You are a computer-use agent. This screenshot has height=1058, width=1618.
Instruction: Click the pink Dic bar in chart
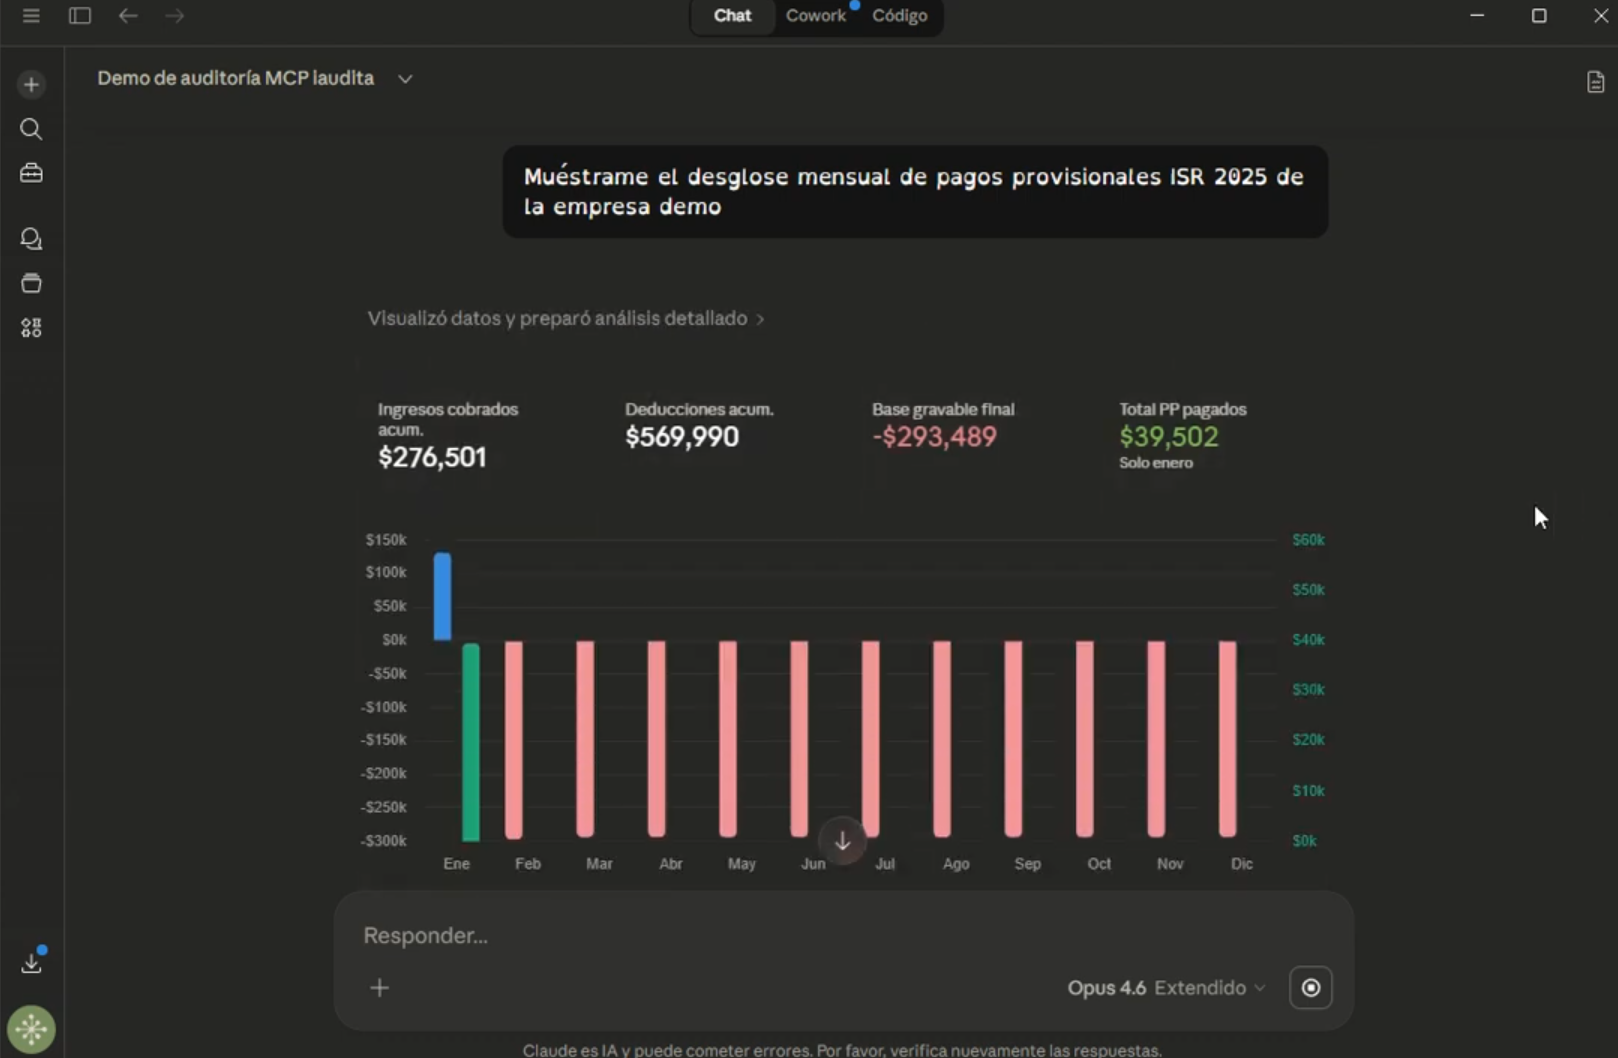tap(1227, 739)
